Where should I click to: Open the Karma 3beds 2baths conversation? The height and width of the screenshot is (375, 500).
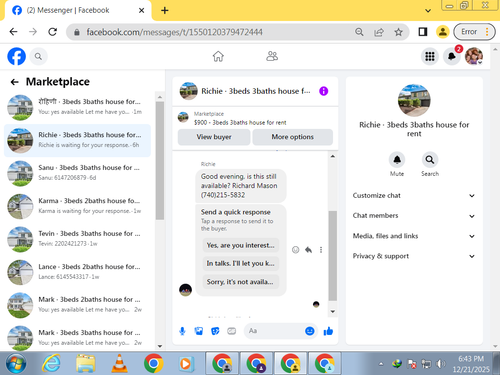77,206
